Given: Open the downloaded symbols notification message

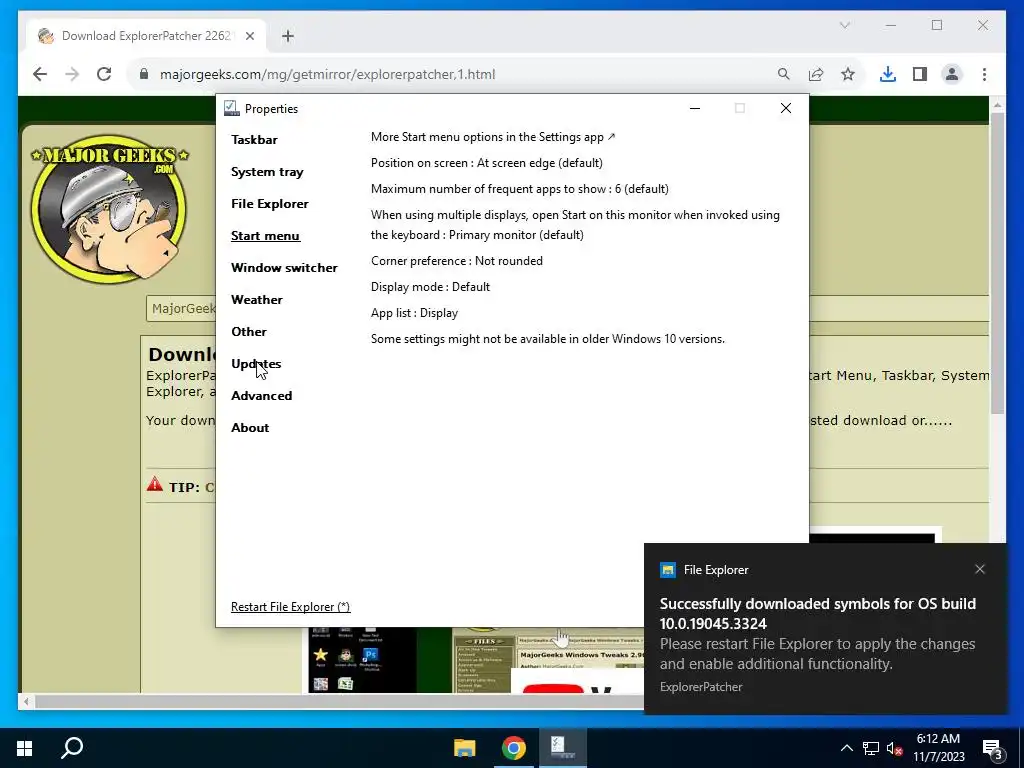Looking at the screenshot, I should (x=818, y=633).
